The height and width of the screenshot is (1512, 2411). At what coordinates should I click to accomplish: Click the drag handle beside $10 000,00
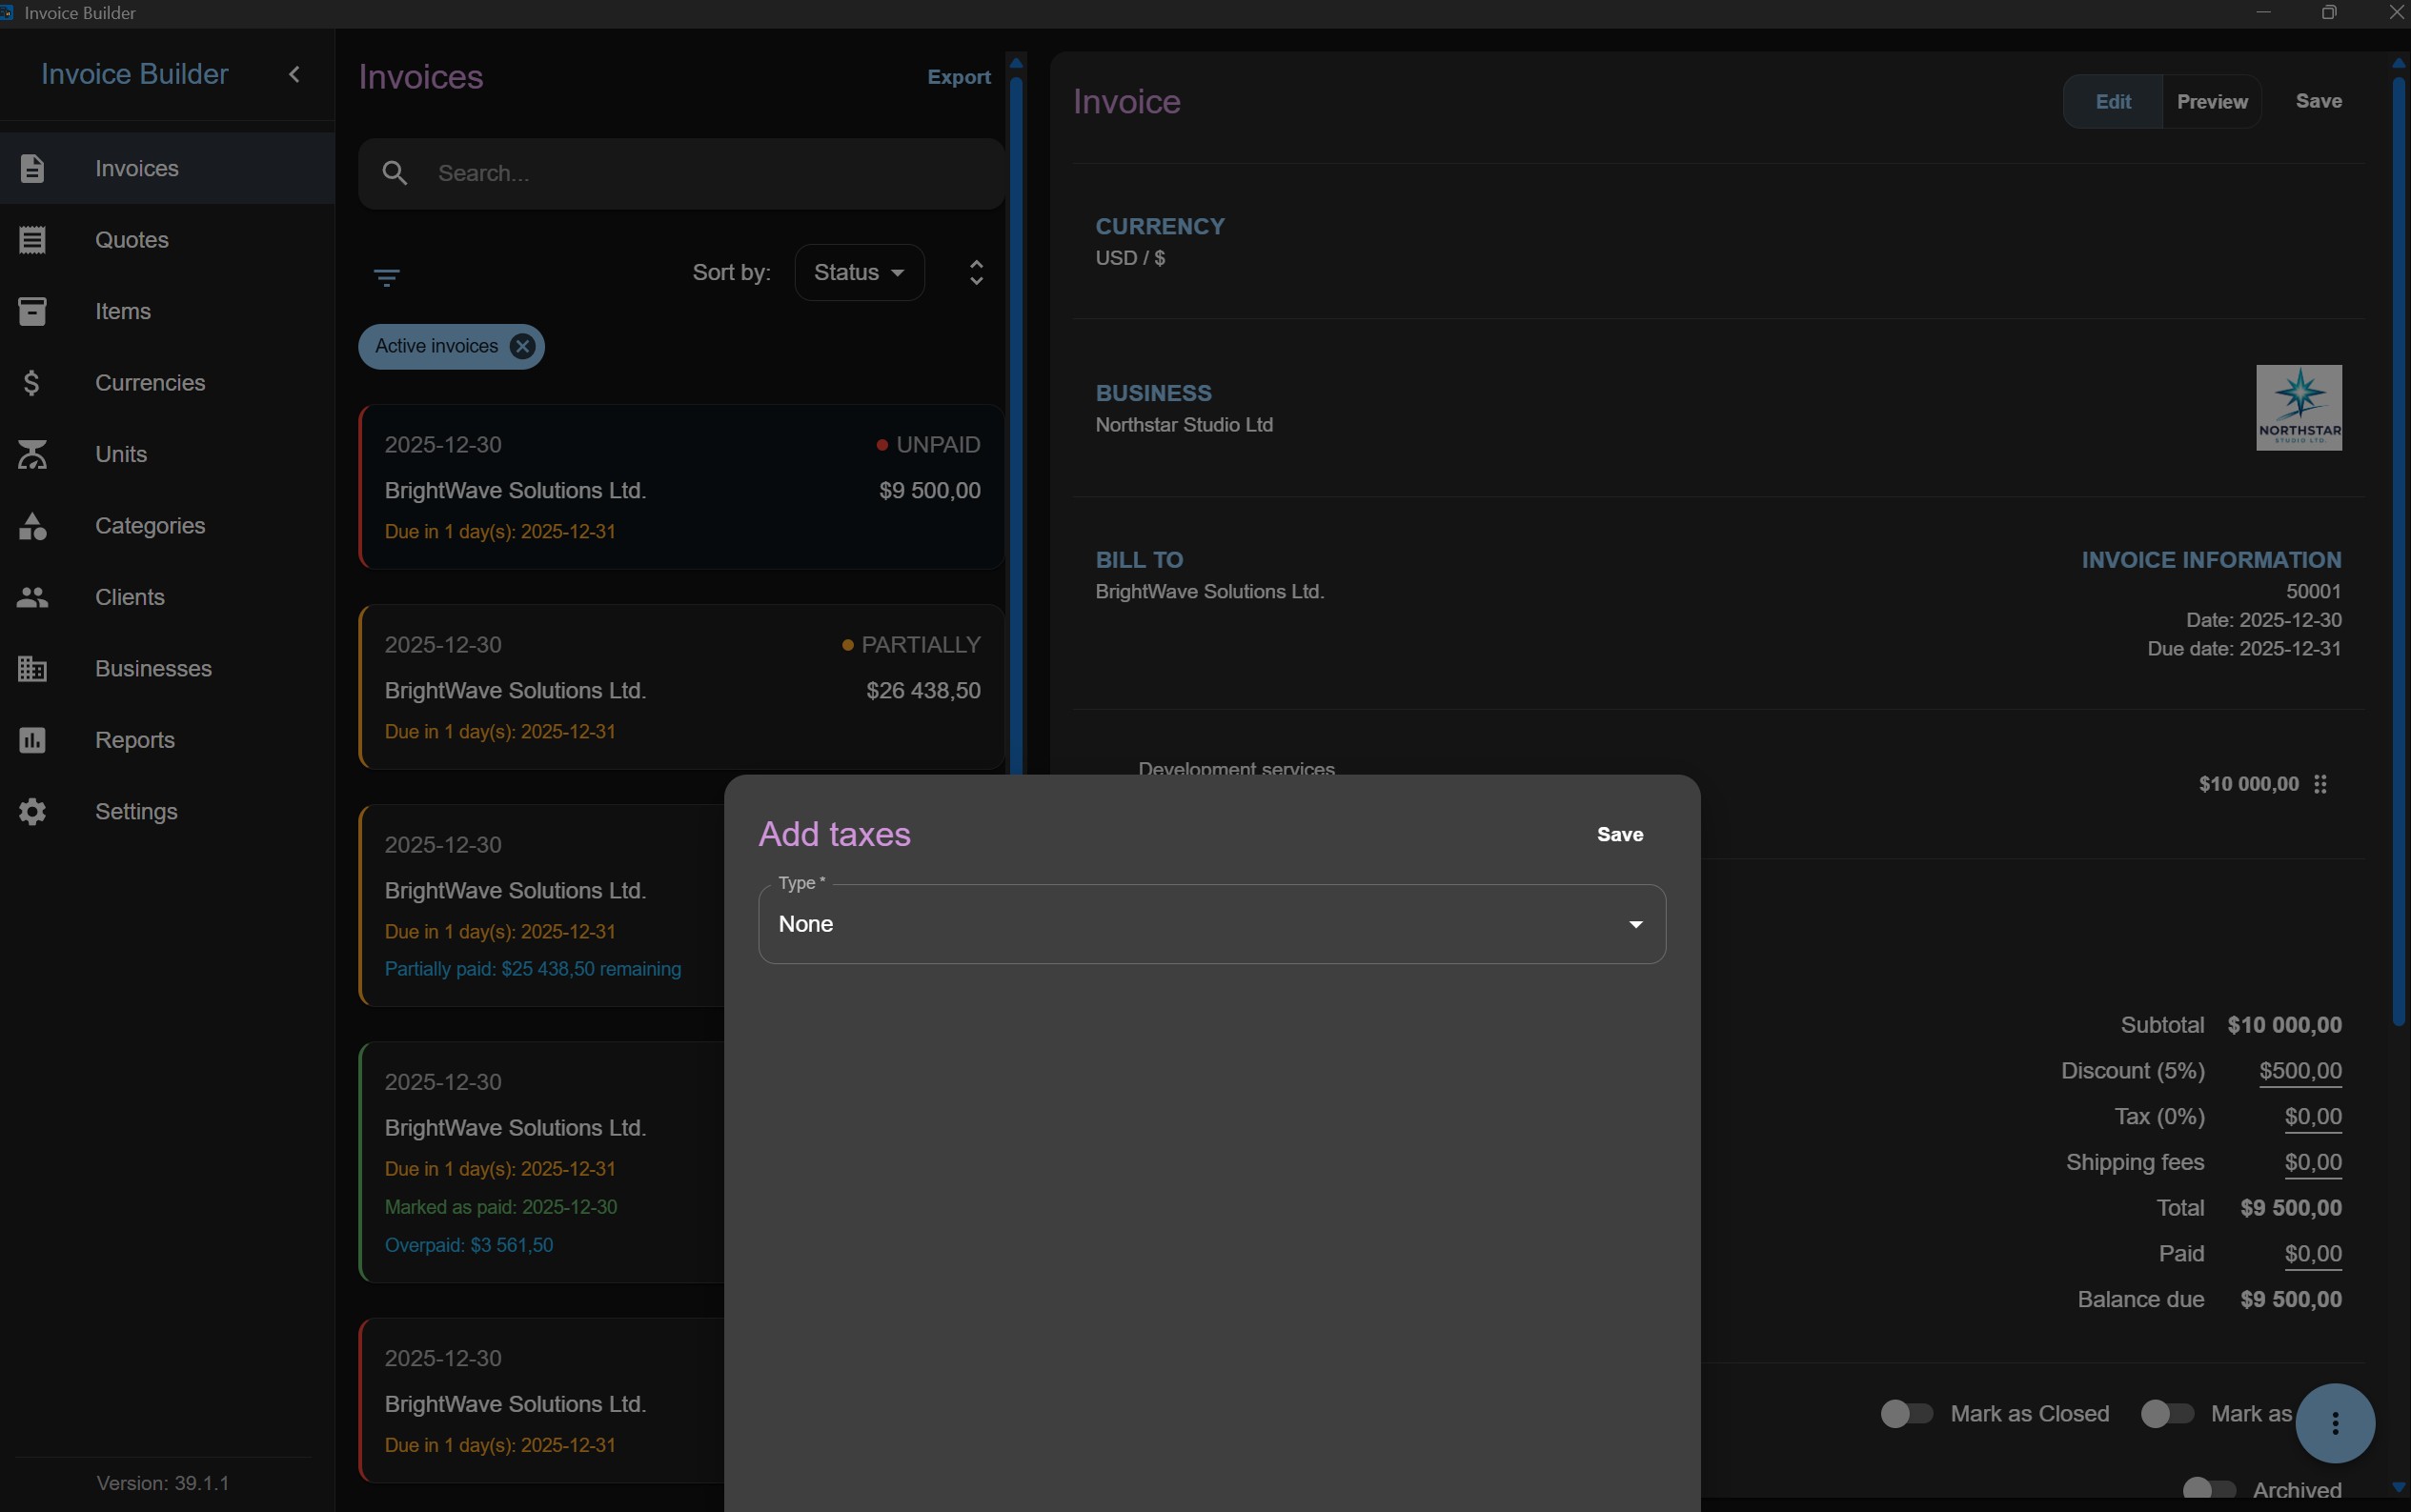click(2320, 784)
